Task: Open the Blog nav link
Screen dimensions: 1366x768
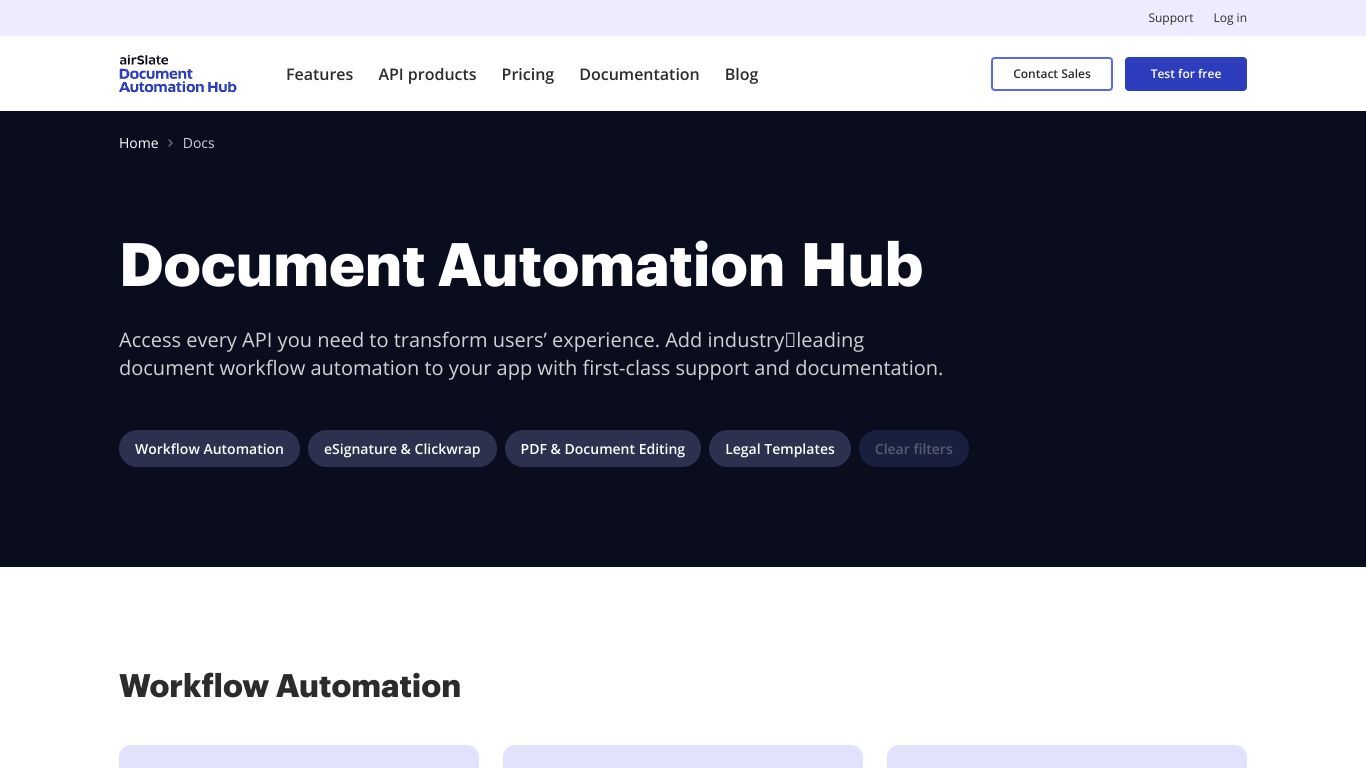Action: tap(741, 74)
